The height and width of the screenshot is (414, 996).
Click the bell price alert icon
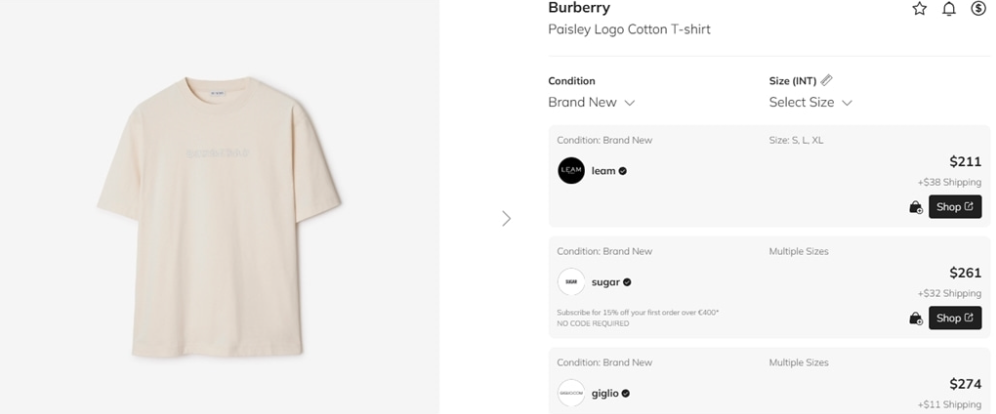(949, 9)
